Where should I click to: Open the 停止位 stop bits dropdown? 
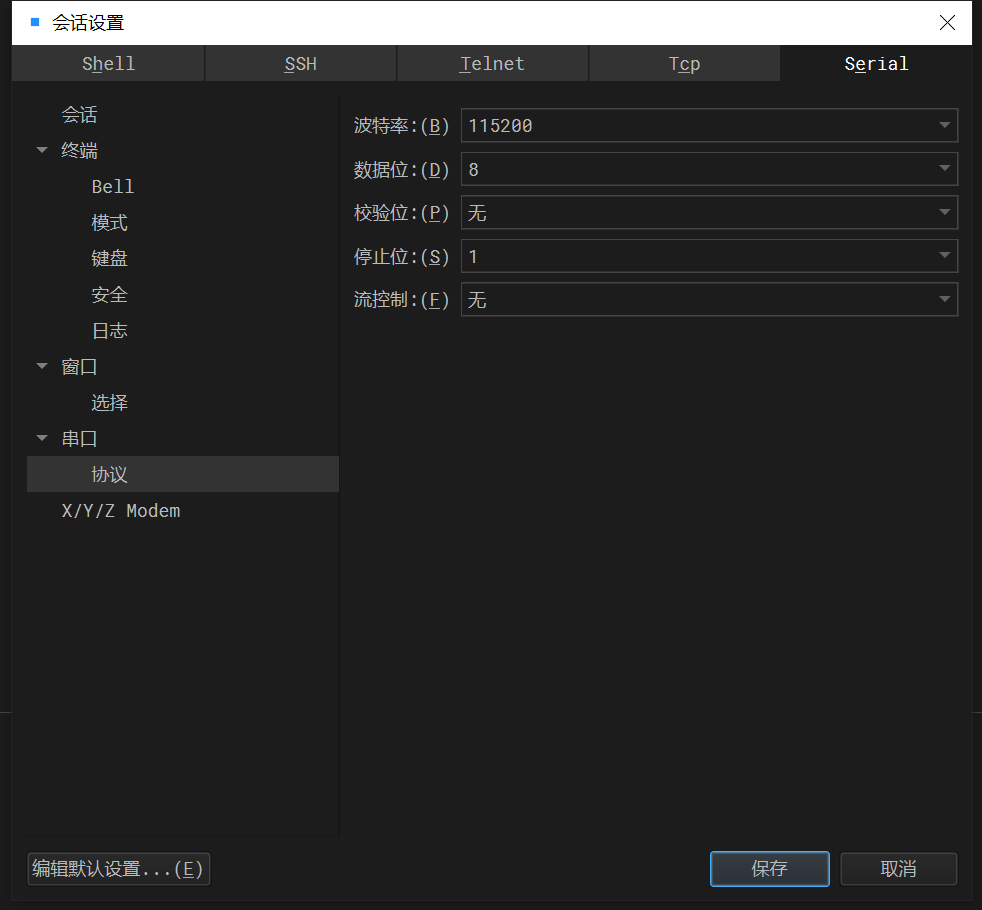pyautogui.click(x=709, y=256)
